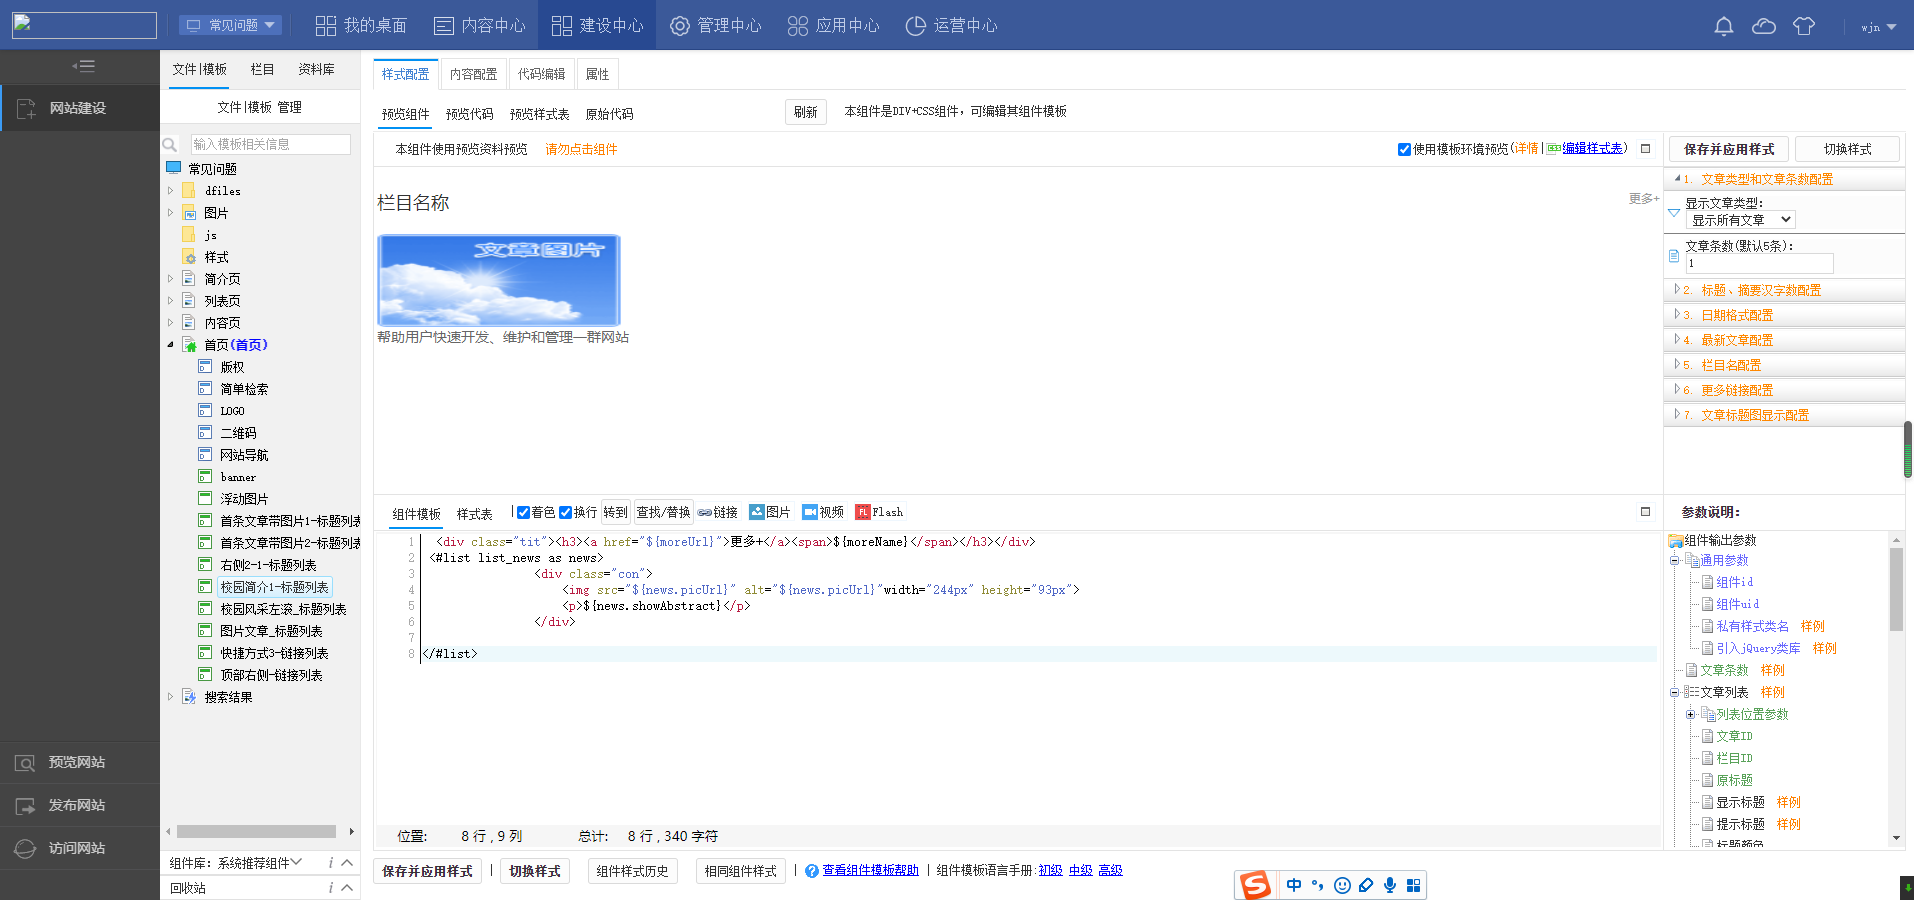The width and height of the screenshot is (1914, 900).
Task: Click the notification bell icon
Action: click(1723, 26)
